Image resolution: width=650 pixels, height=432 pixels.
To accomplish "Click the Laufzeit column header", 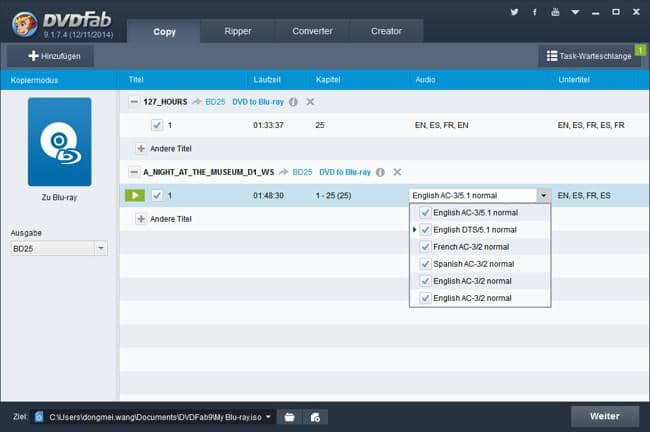I will coord(267,80).
